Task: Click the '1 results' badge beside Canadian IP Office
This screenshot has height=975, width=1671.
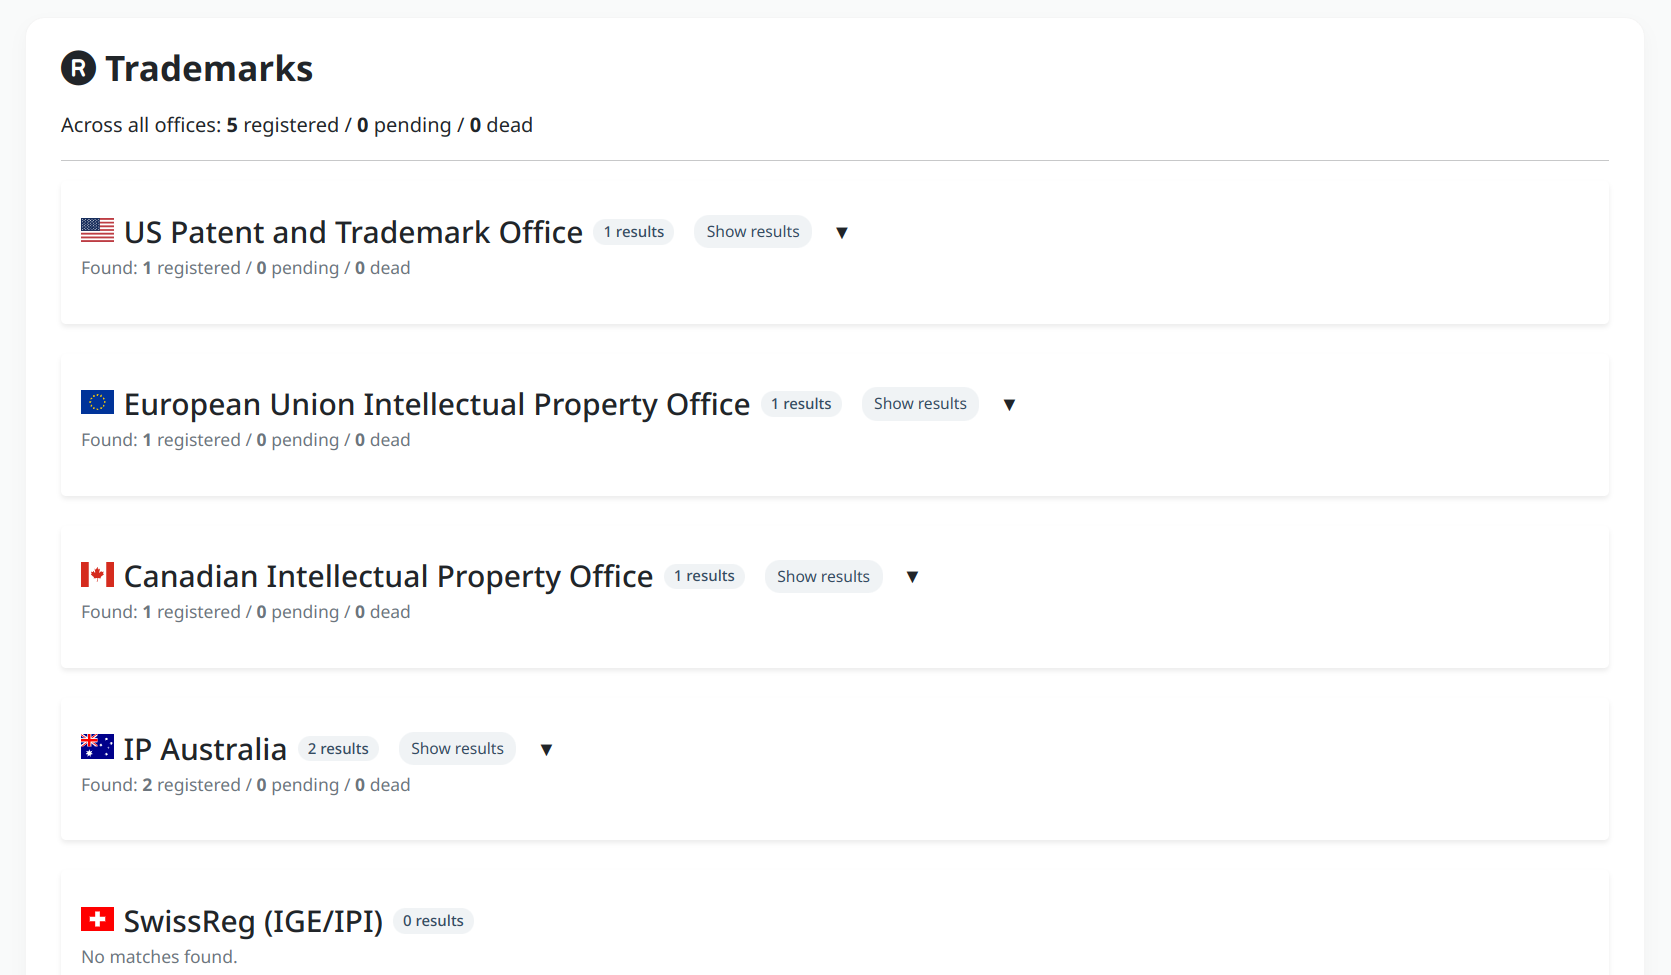Action: pyautogui.click(x=704, y=575)
